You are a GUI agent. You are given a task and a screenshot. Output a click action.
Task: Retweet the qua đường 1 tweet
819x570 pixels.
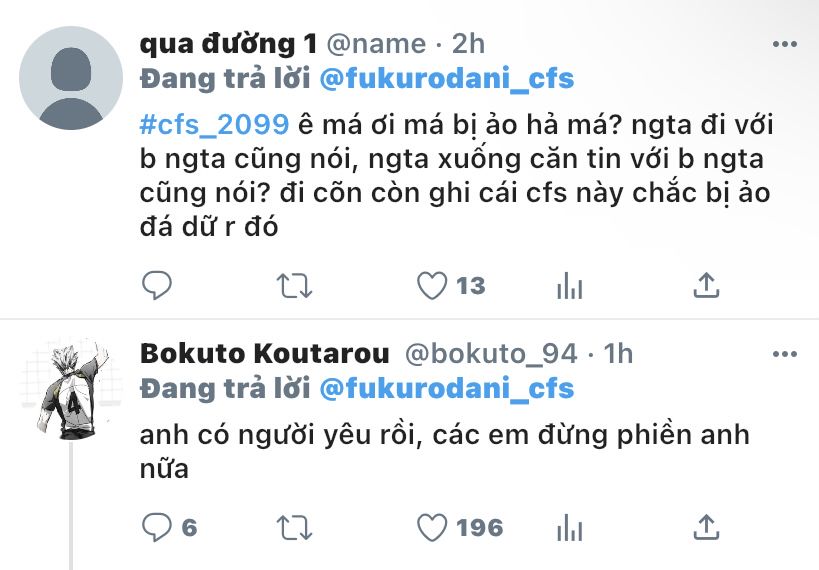tap(294, 286)
